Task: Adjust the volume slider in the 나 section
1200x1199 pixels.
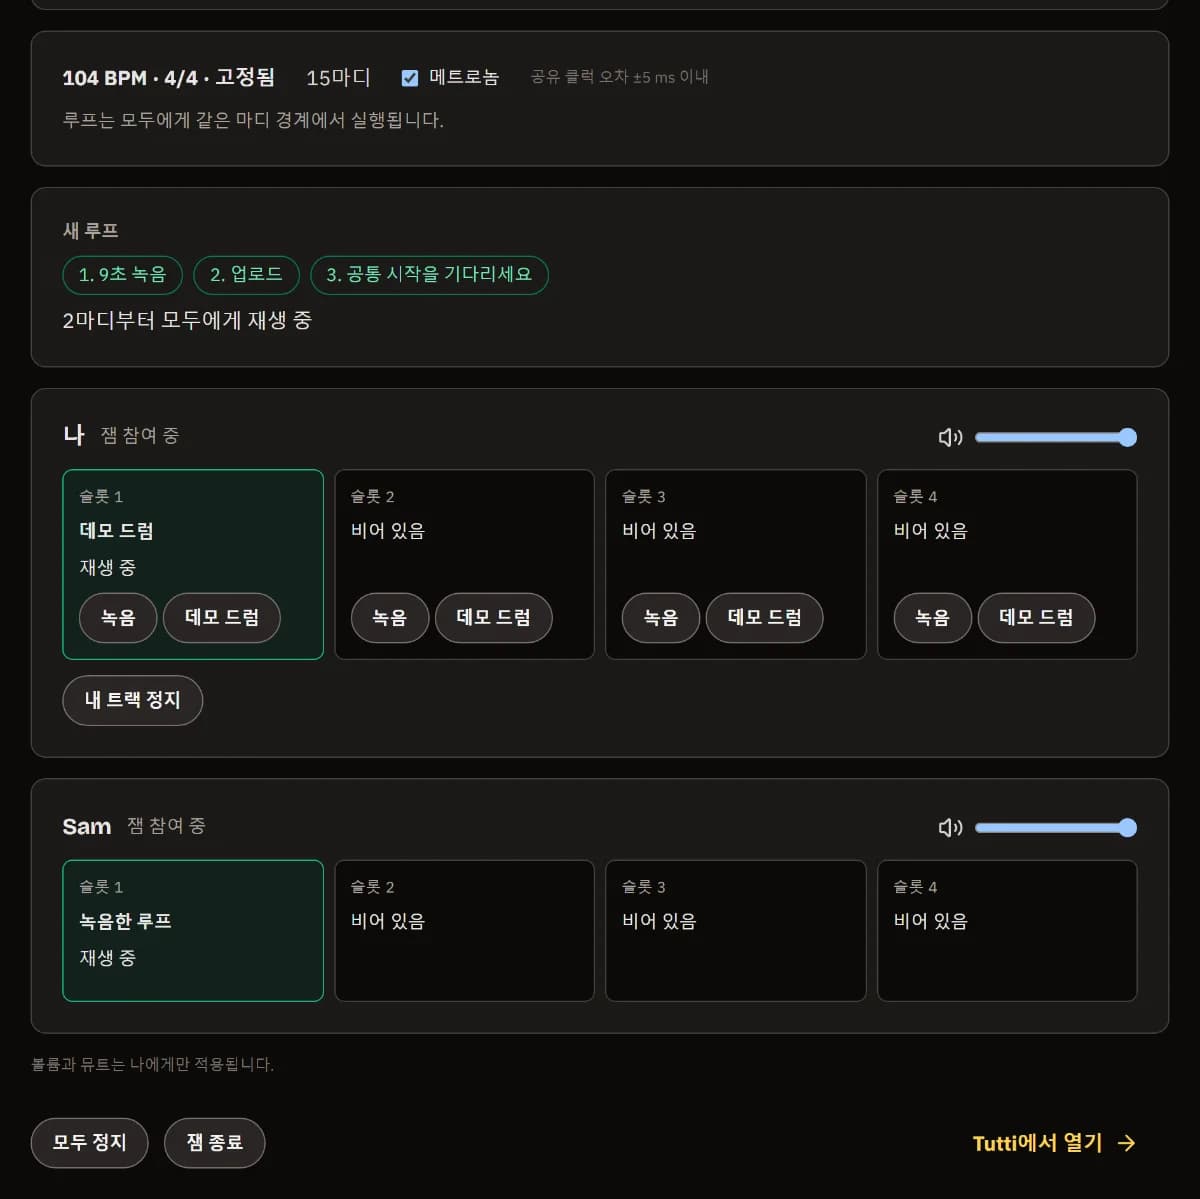Action: 1056,437
